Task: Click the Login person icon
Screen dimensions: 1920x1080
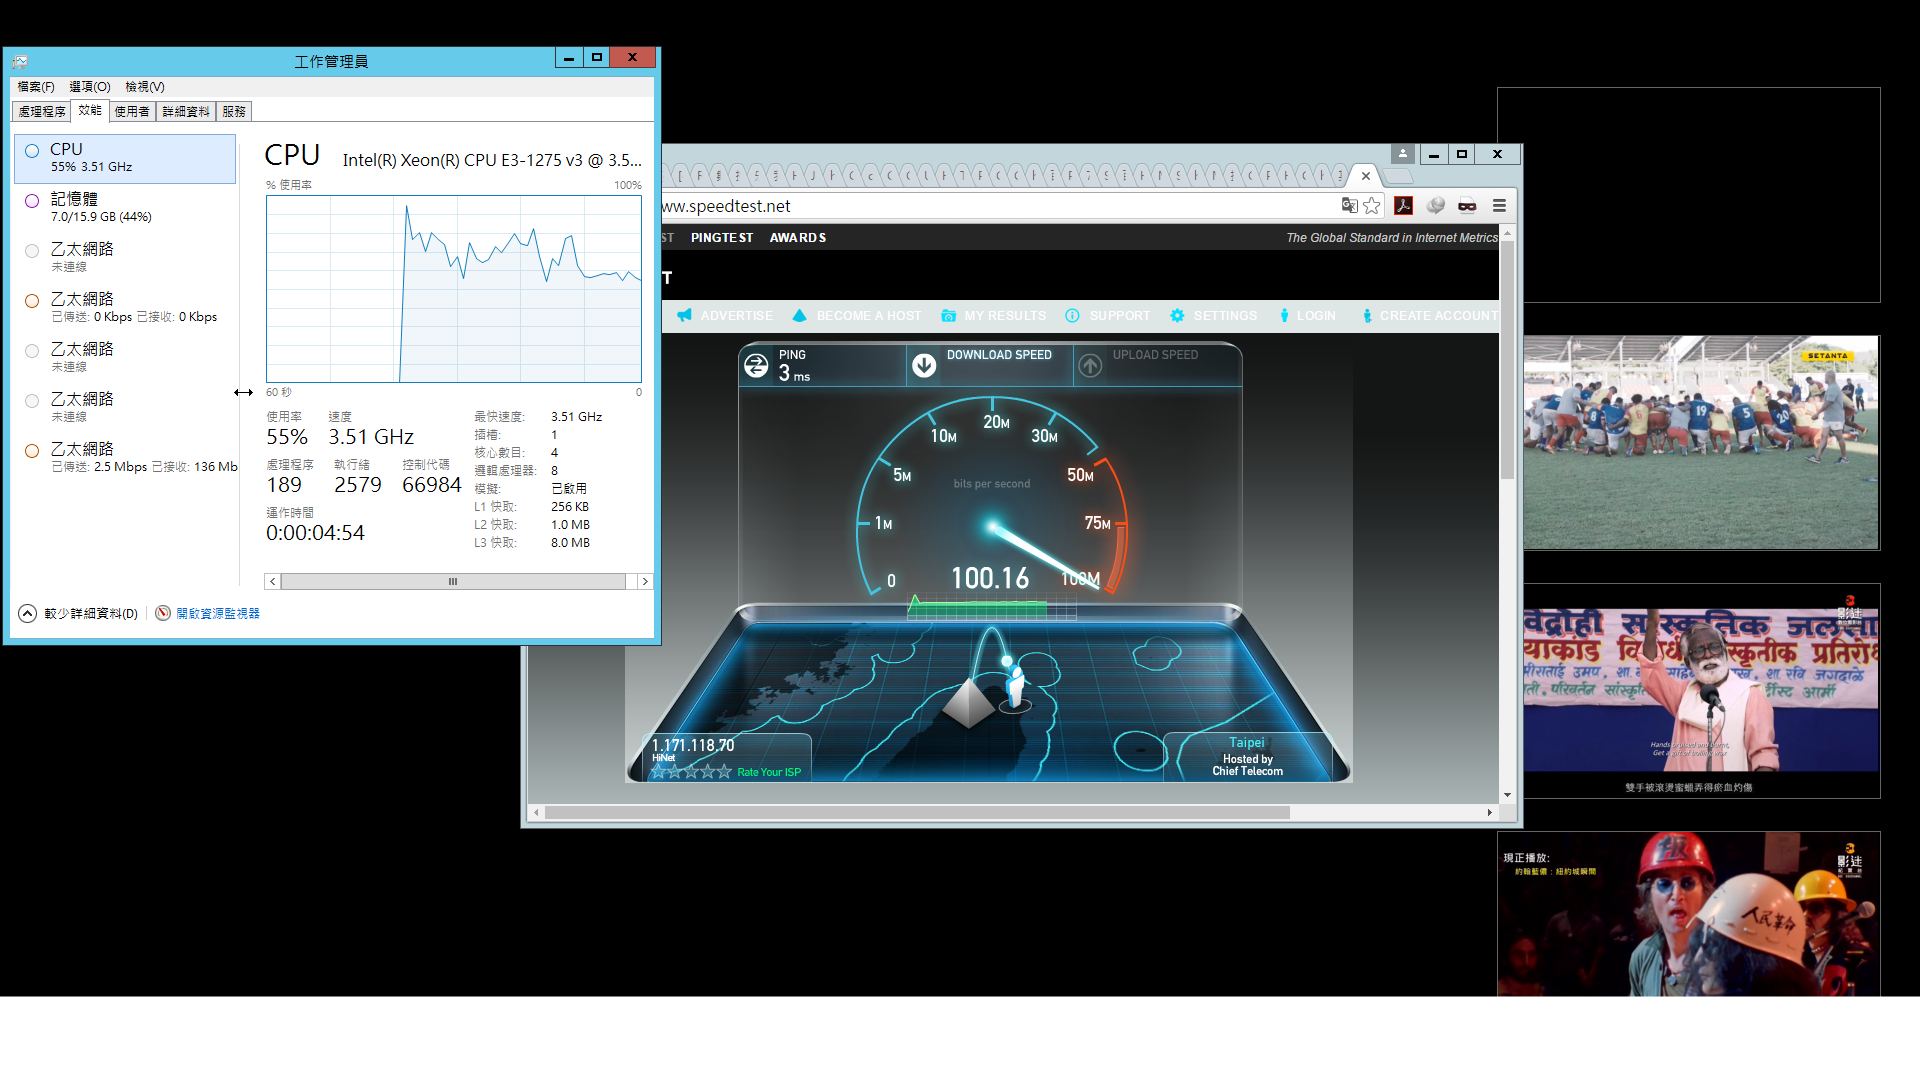Action: (x=1284, y=315)
